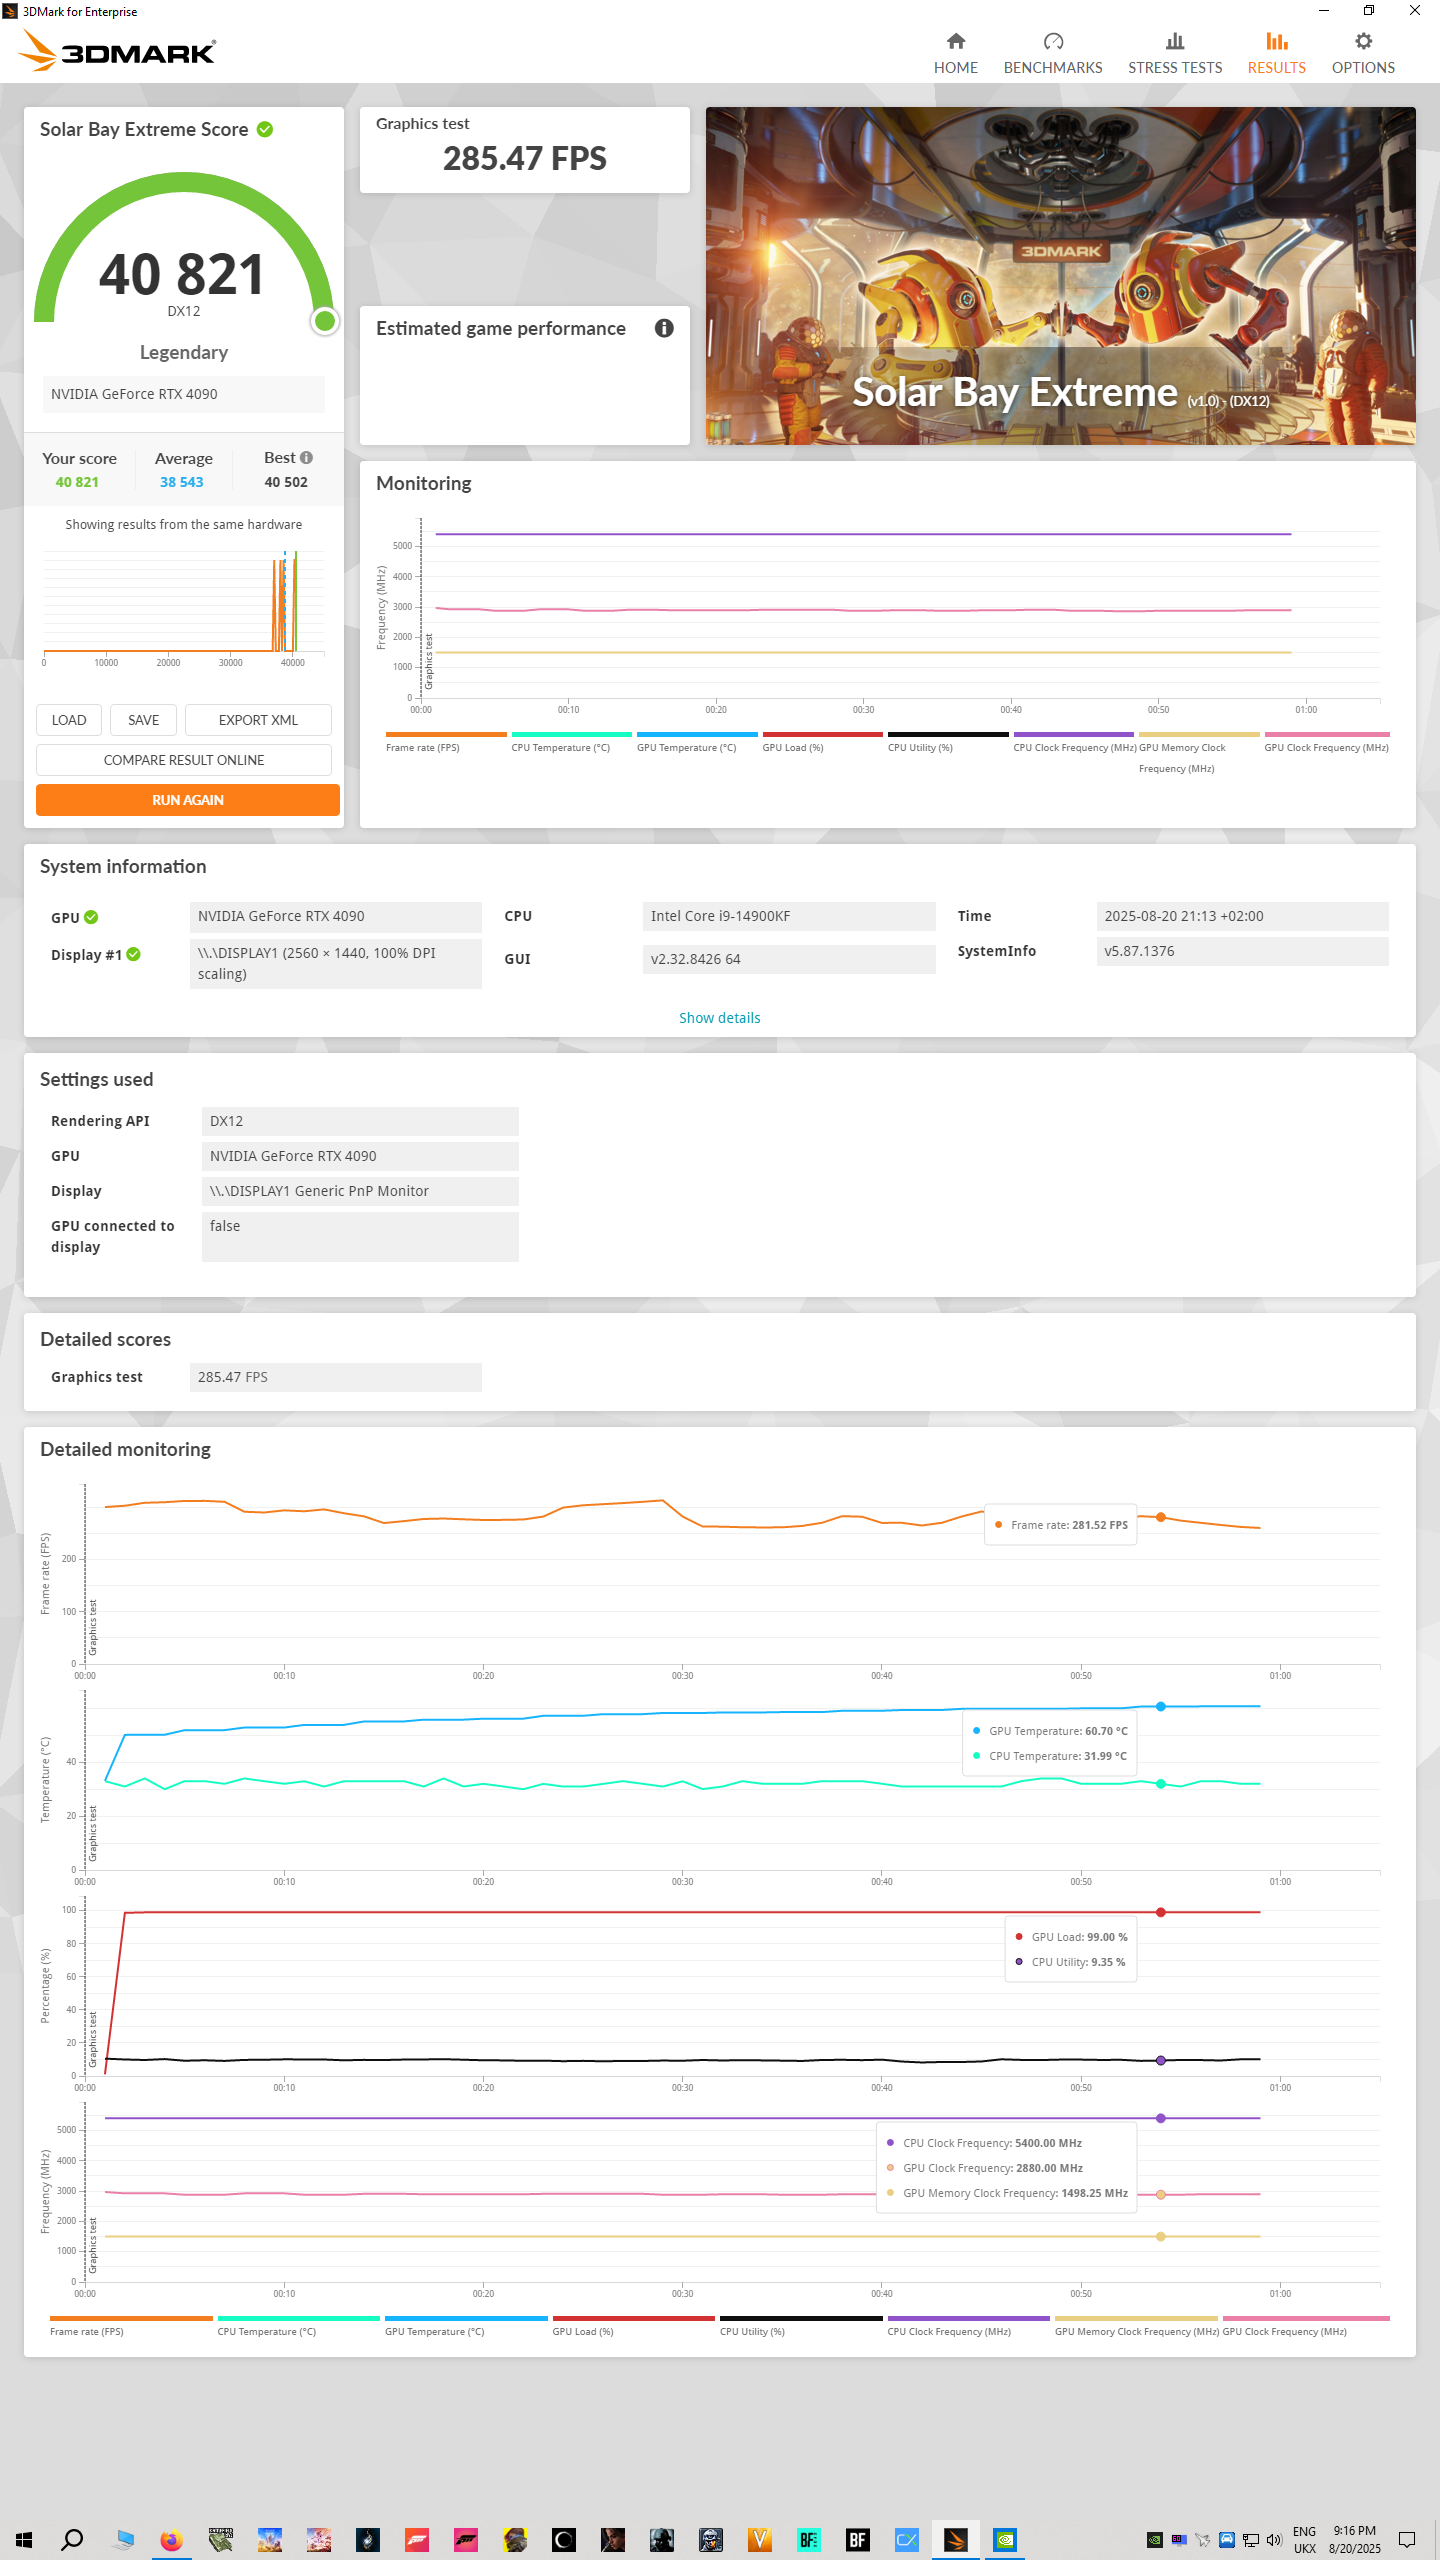This screenshot has height=2560, width=1440.
Task: Click purple CPU Clock Frequency swatch in bottom legend
Action: tap(968, 2318)
